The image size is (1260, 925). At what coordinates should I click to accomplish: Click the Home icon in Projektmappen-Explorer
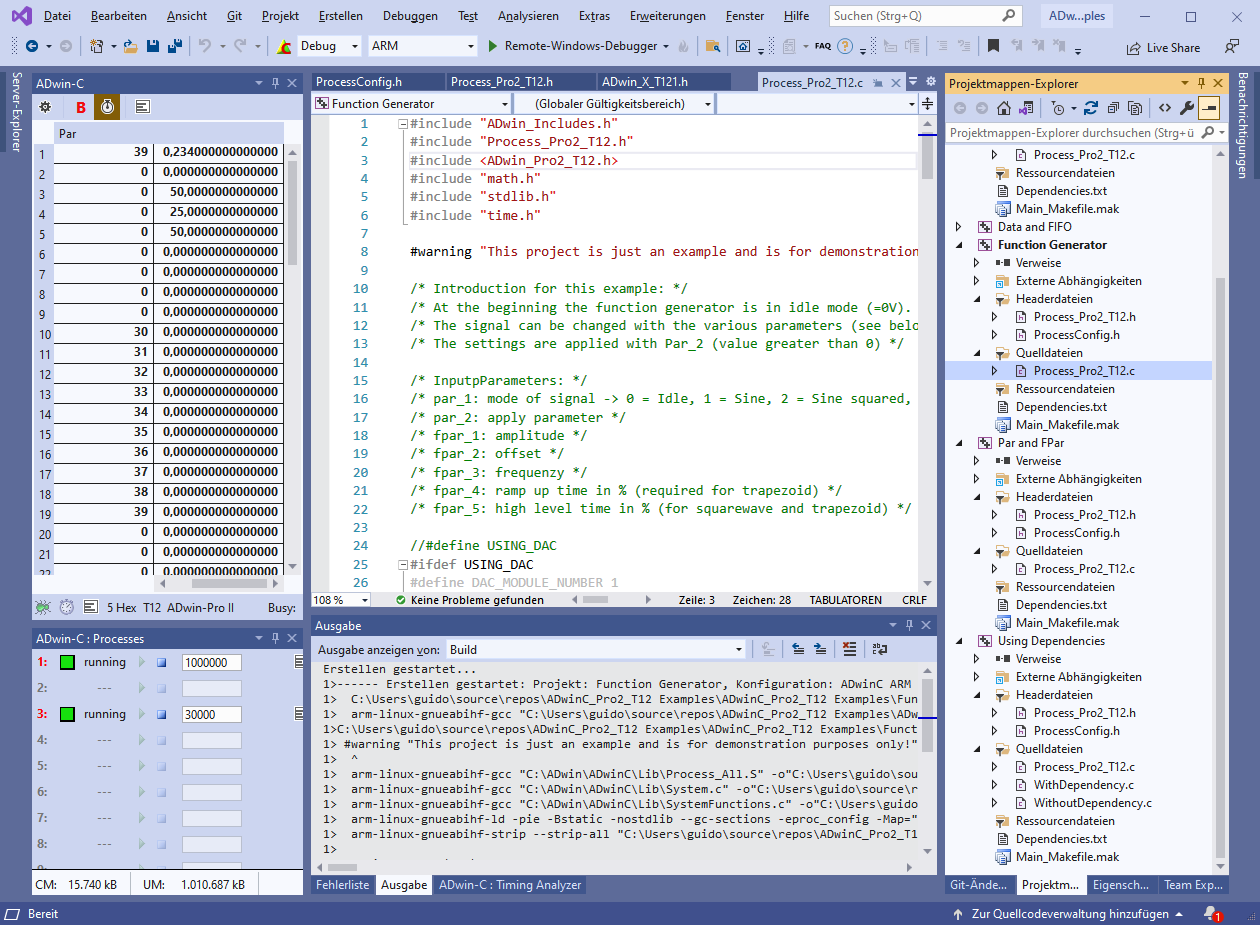pyautogui.click(x=1004, y=108)
